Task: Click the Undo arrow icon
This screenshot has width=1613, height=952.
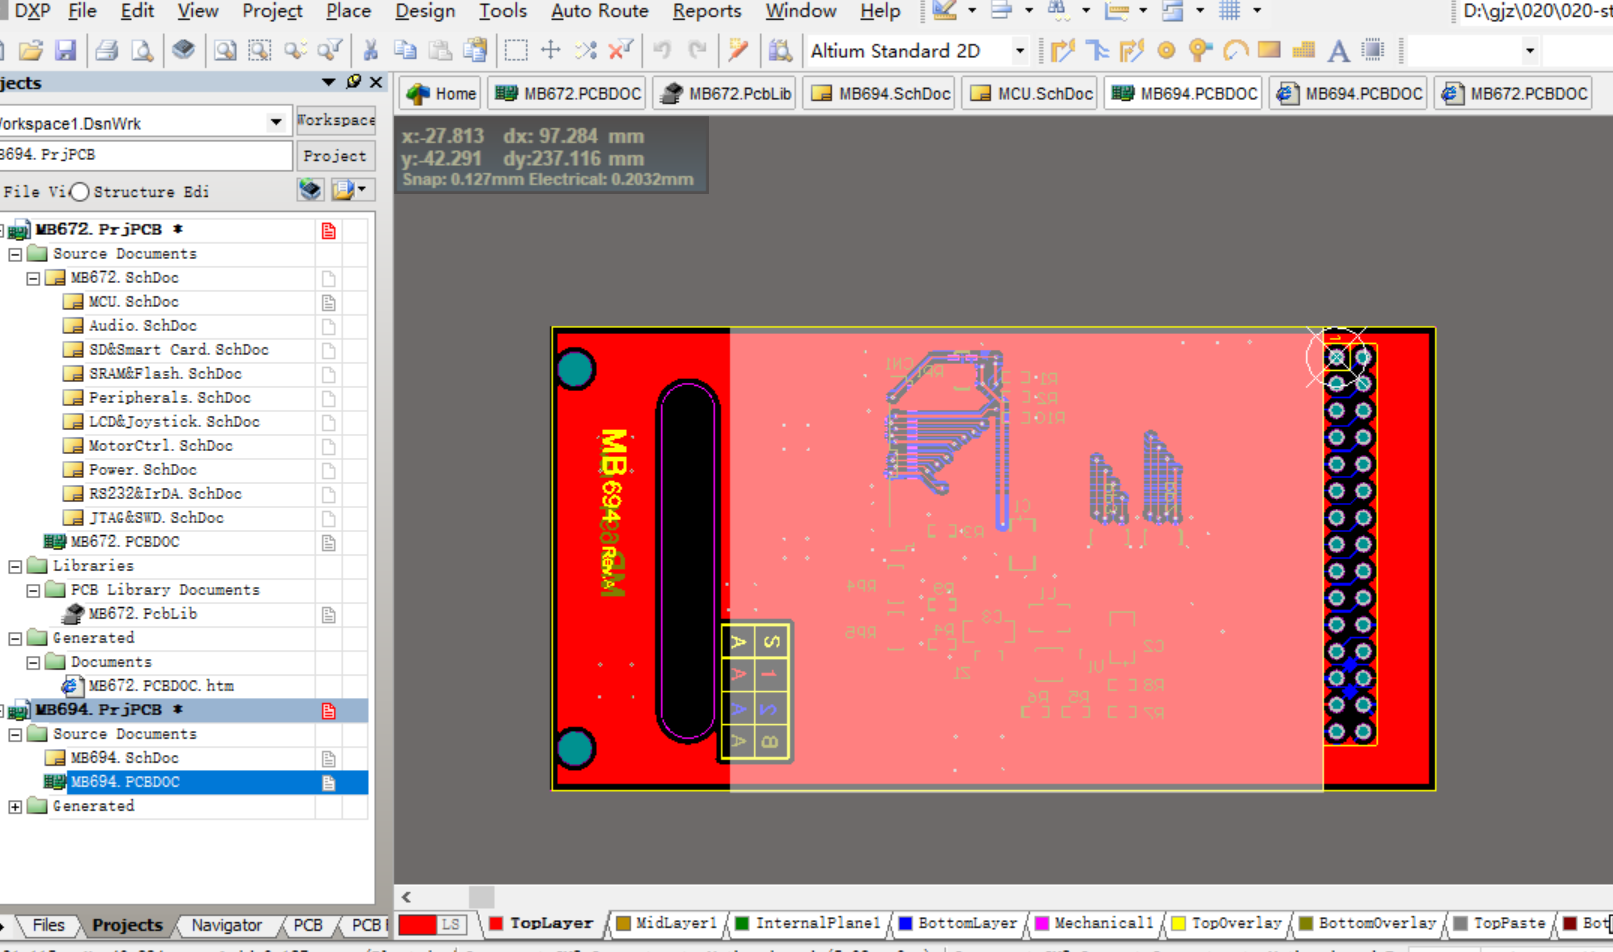Action: pyautogui.click(x=662, y=50)
